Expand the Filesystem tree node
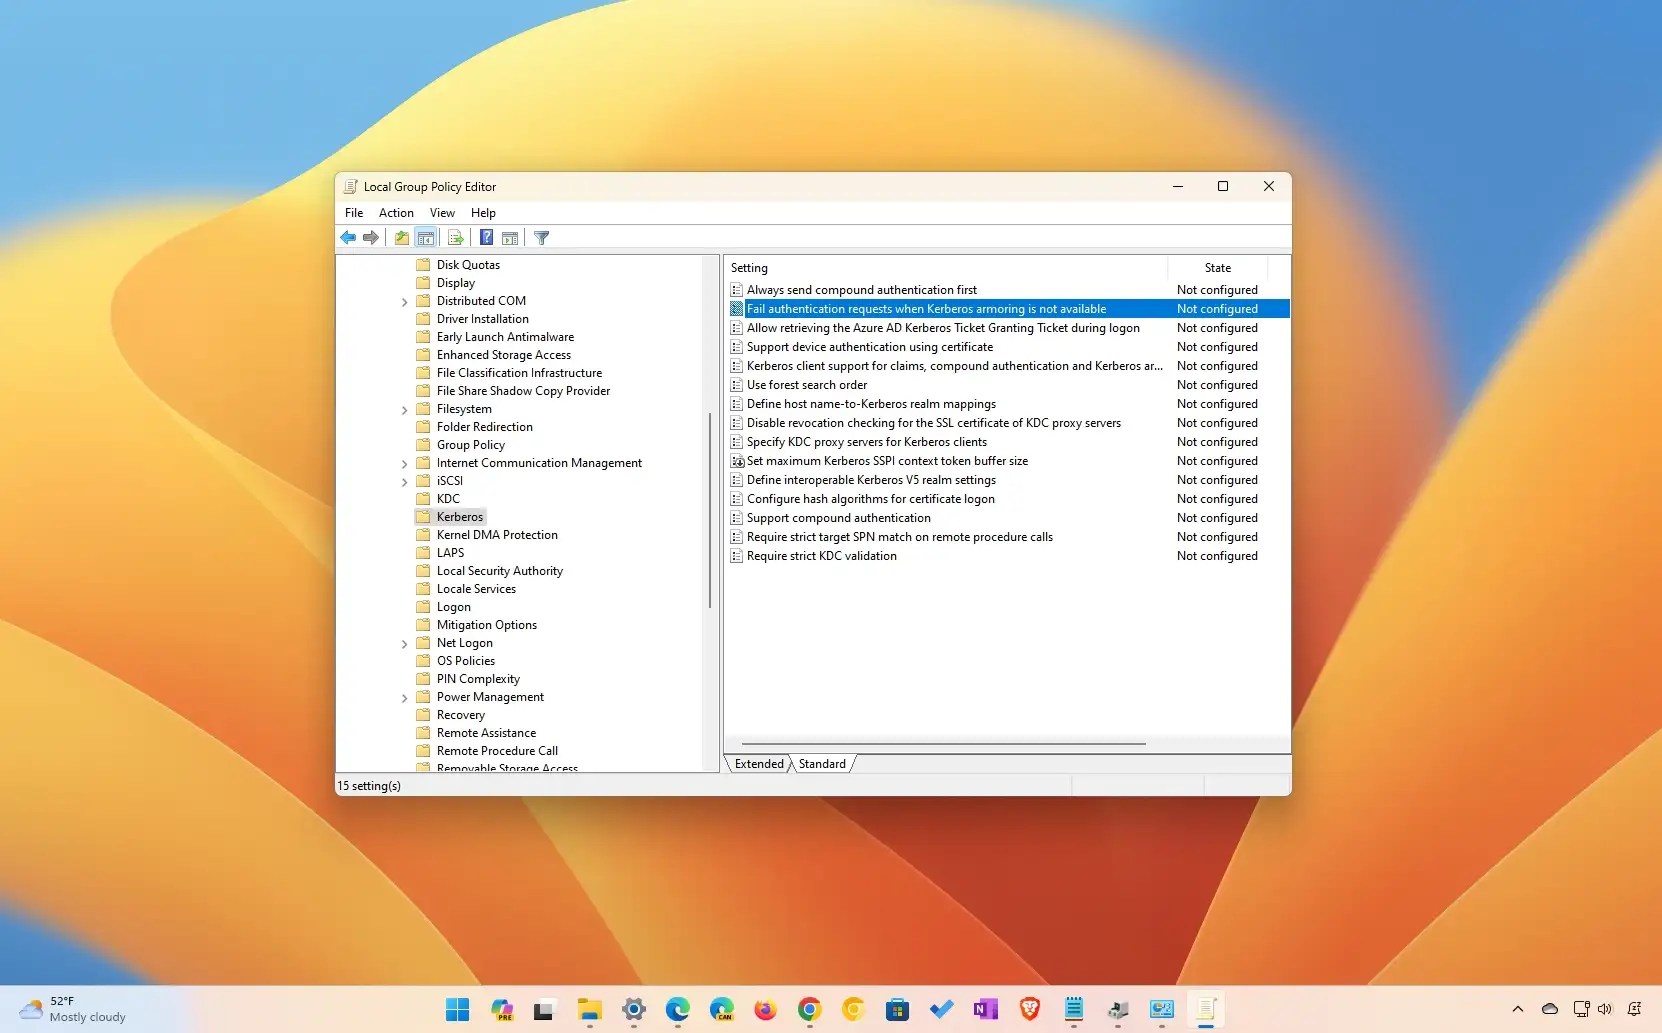 tap(405, 409)
